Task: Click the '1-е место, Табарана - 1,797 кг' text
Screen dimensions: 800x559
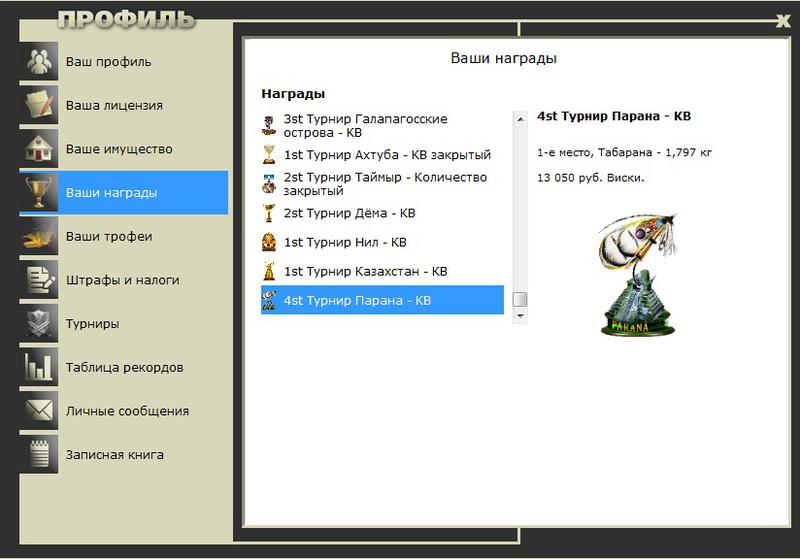Action: tap(624, 153)
